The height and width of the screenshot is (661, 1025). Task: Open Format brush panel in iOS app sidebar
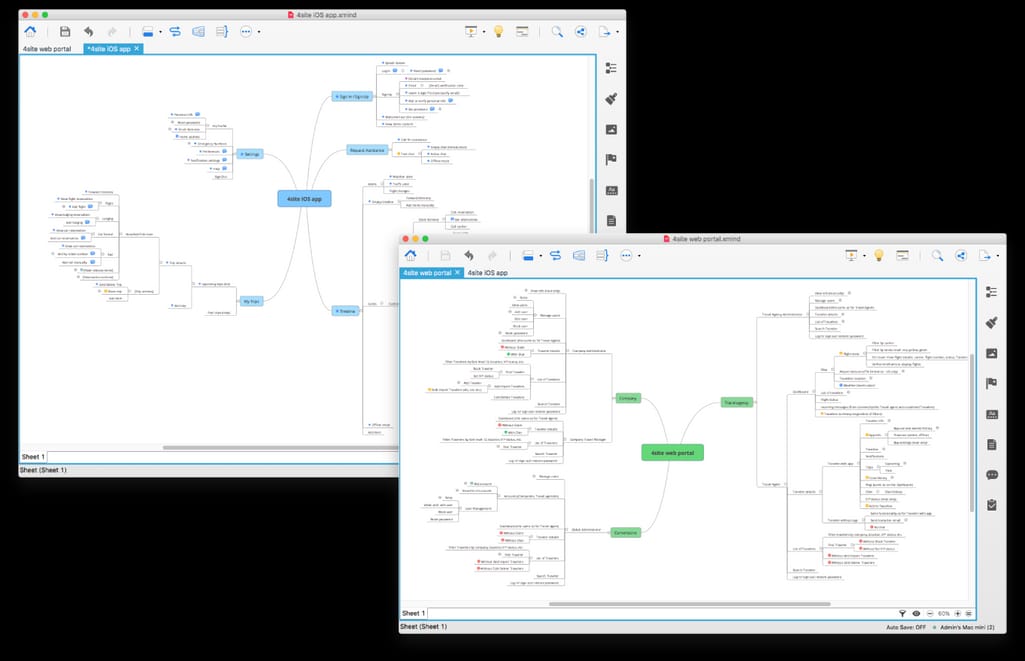[611, 99]
